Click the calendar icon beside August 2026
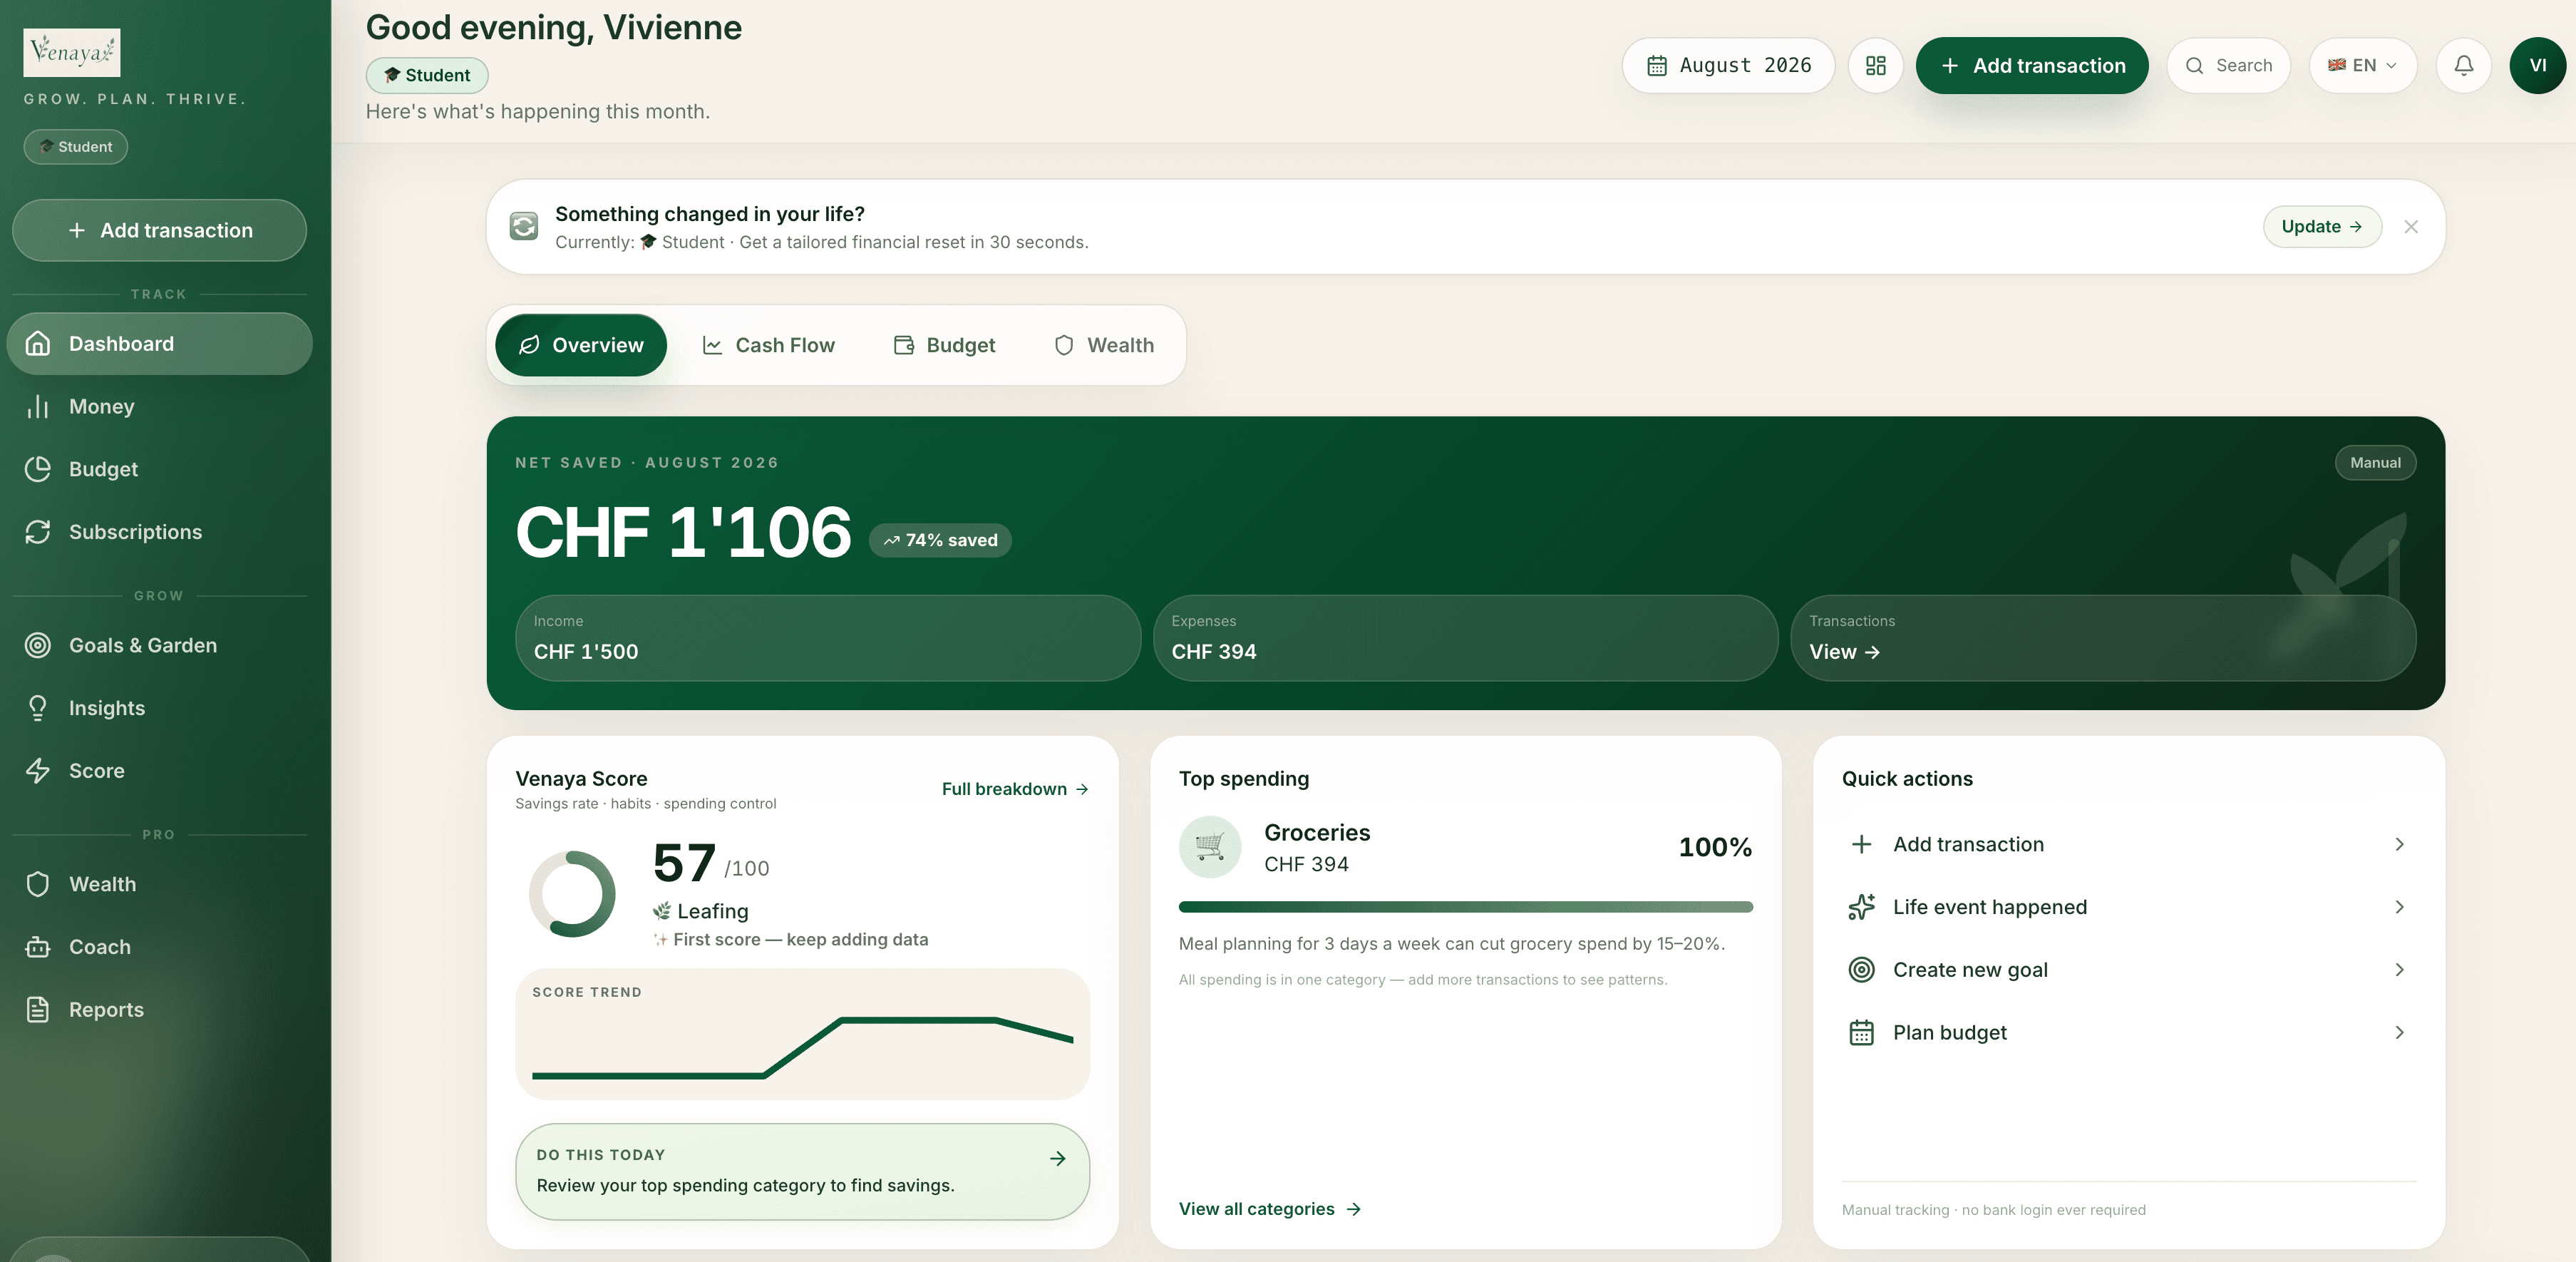Screen dimensions: 2576x1262 coord(1657,66)
